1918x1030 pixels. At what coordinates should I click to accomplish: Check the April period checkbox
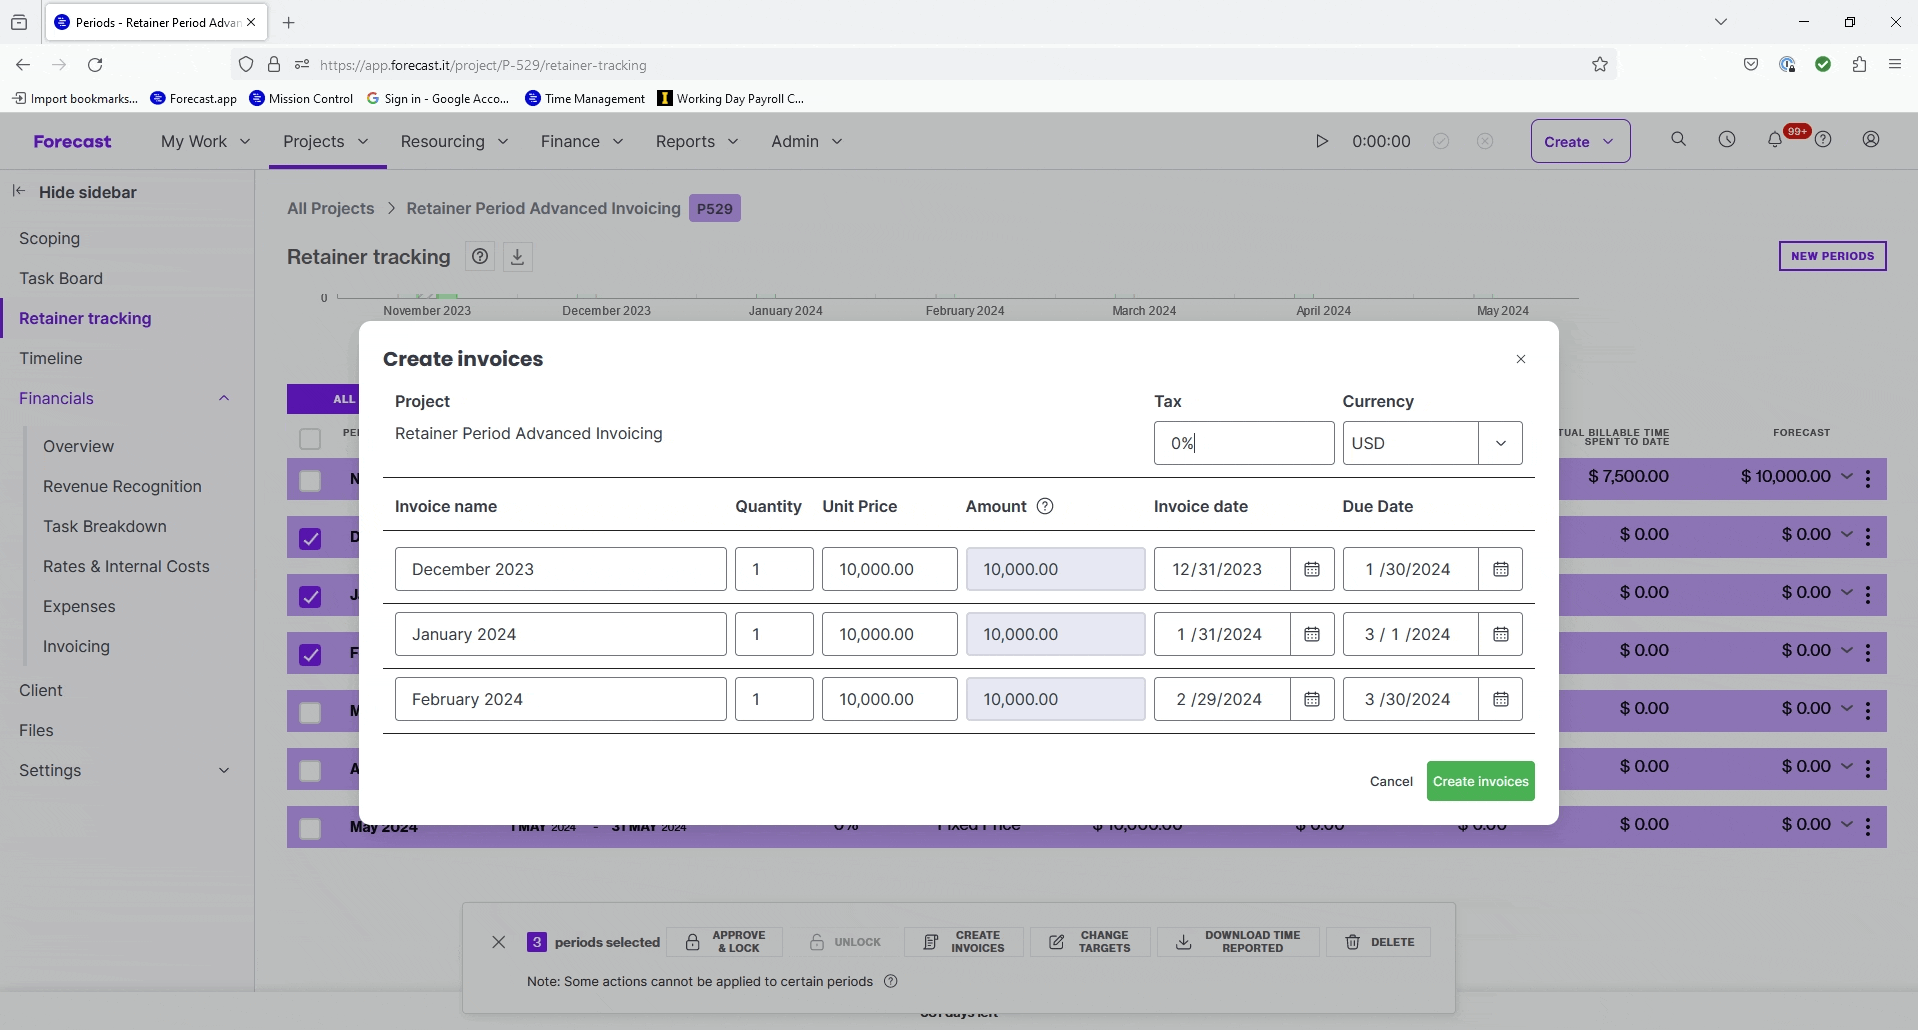310,771
